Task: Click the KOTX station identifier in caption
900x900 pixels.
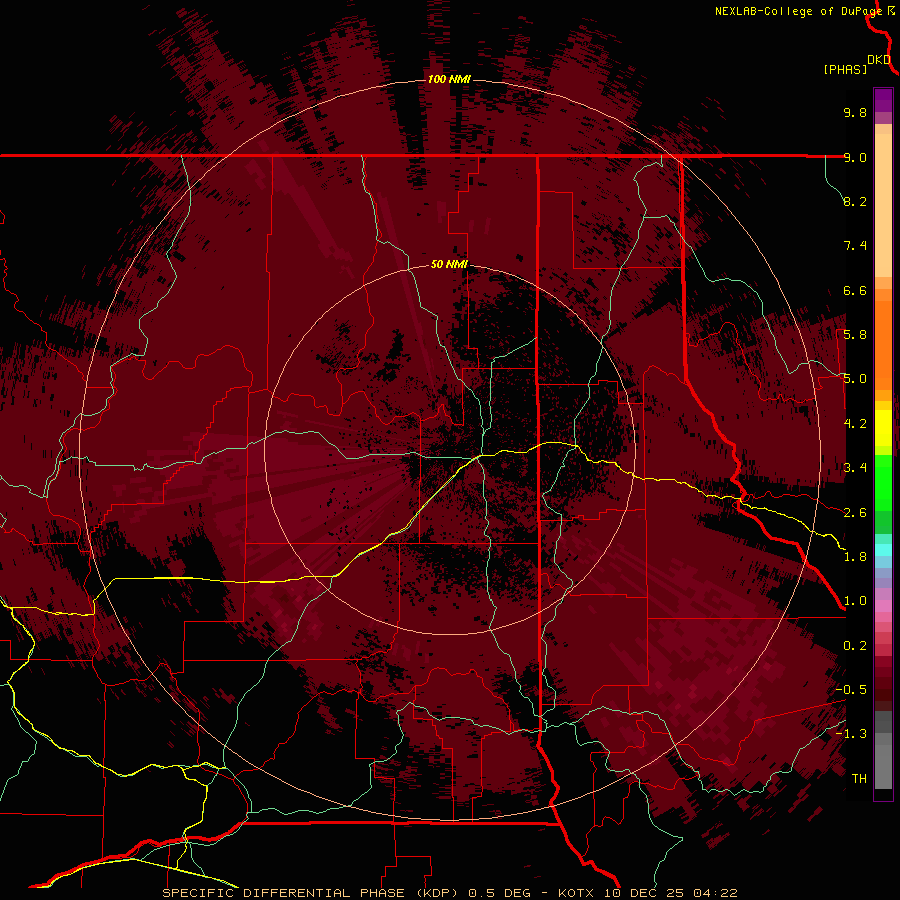Action: tap(577, 893)
